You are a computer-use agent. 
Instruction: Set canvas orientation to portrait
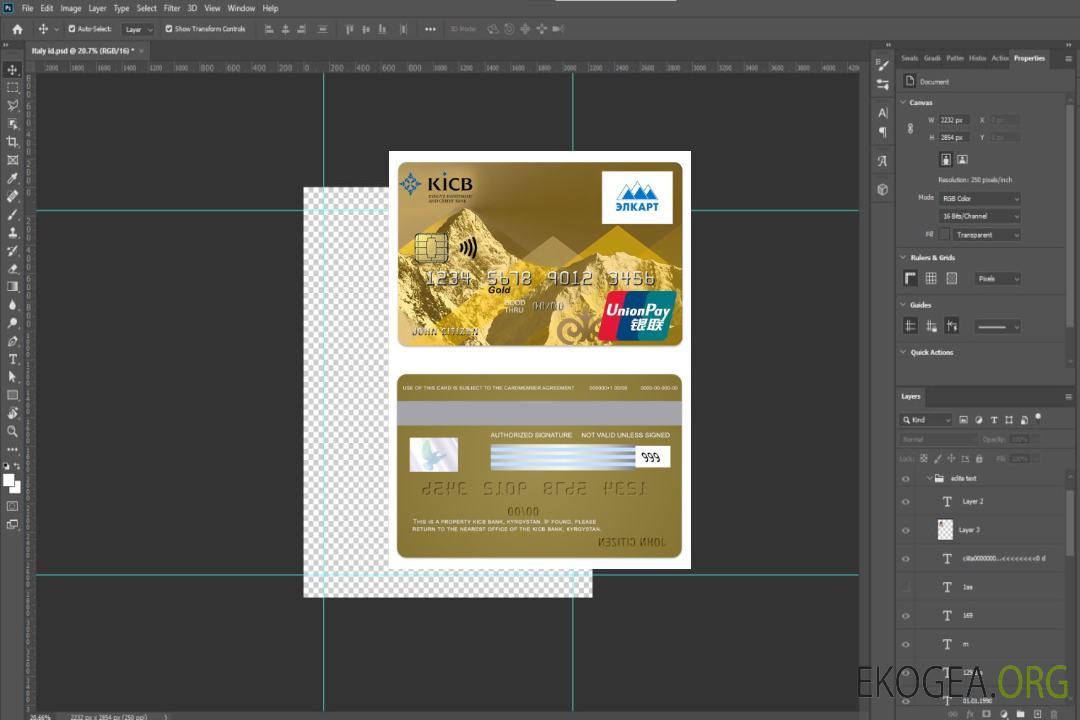(x=946, y=160)
